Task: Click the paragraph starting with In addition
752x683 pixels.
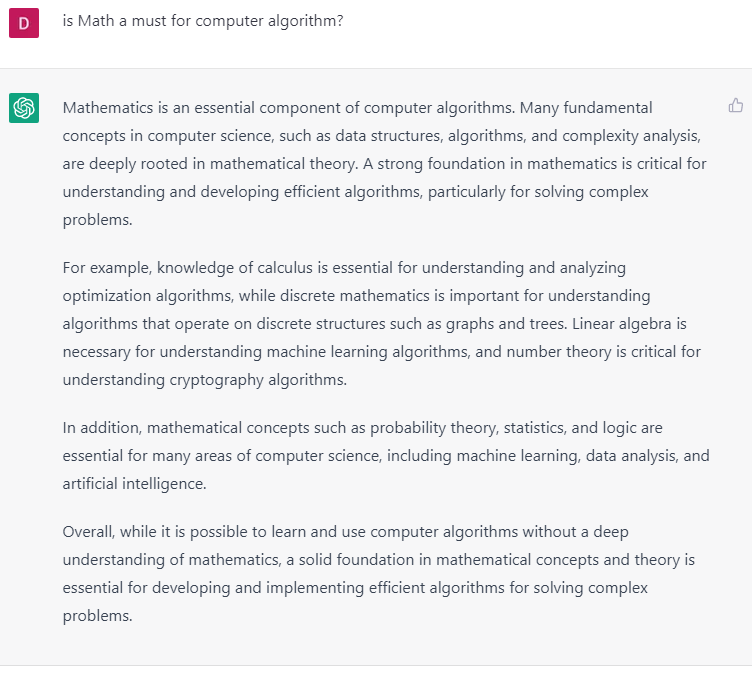Action: (385, 455)
